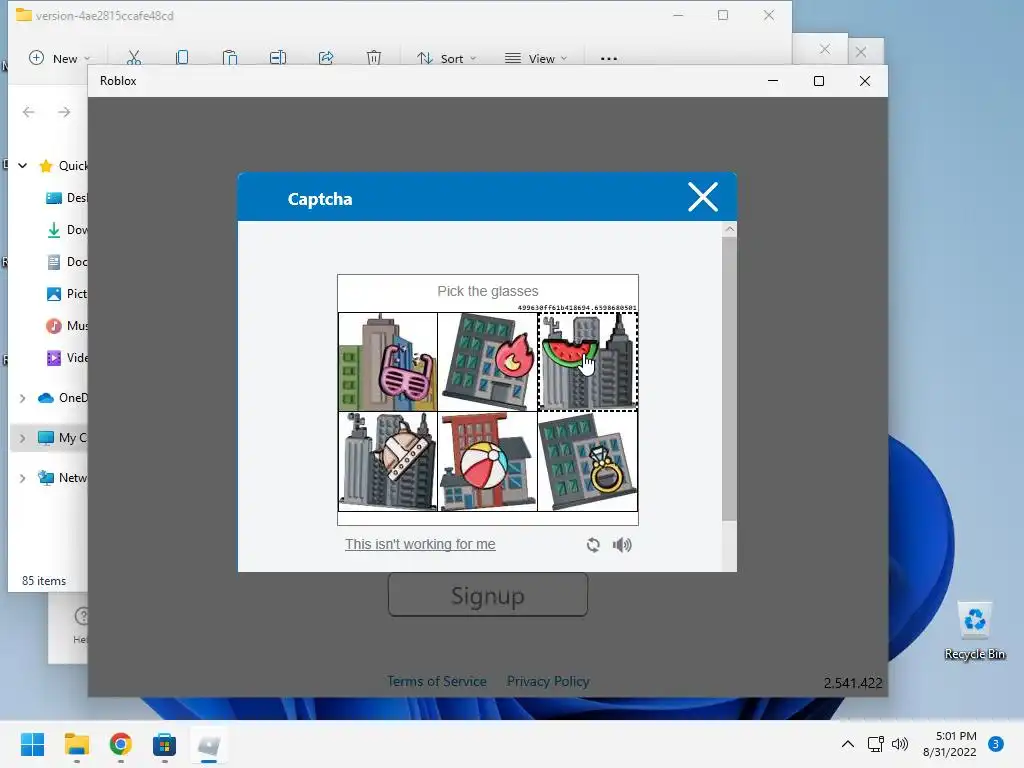The height and width of the screenshot is (768, 1024).
Task: Cut selection in File Explorer toolbar
Action: (134, 58)
